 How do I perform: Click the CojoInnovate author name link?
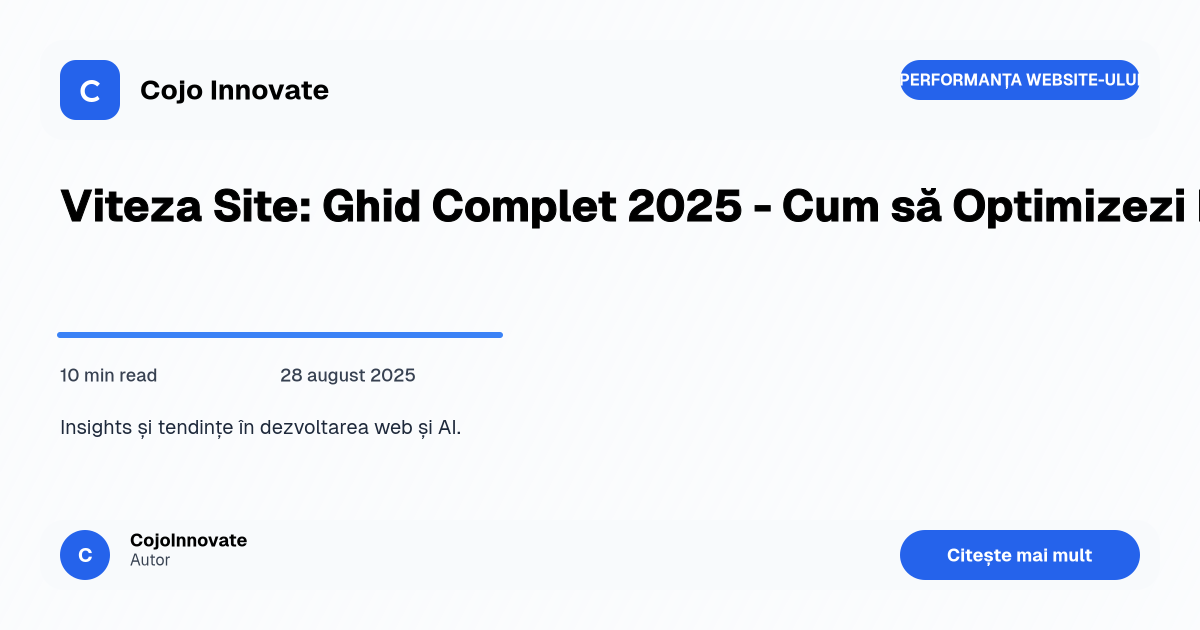188,540
